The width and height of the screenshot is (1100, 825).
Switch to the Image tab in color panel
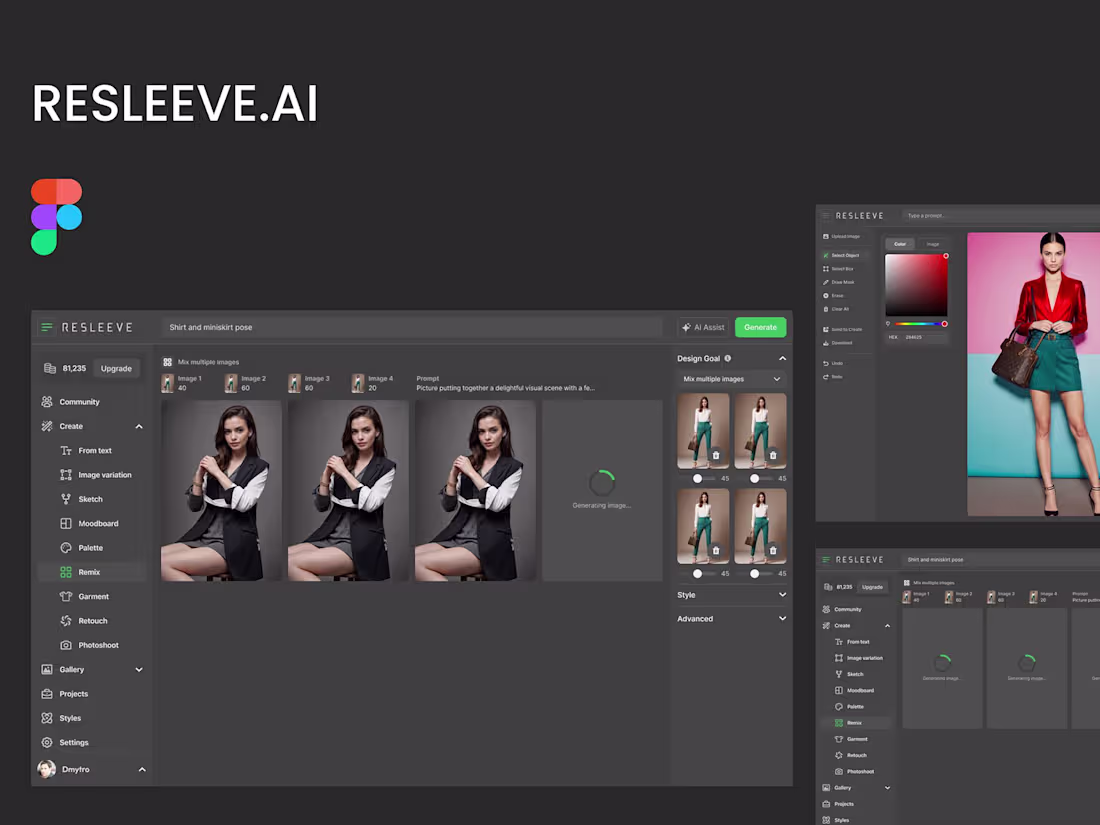932,244
